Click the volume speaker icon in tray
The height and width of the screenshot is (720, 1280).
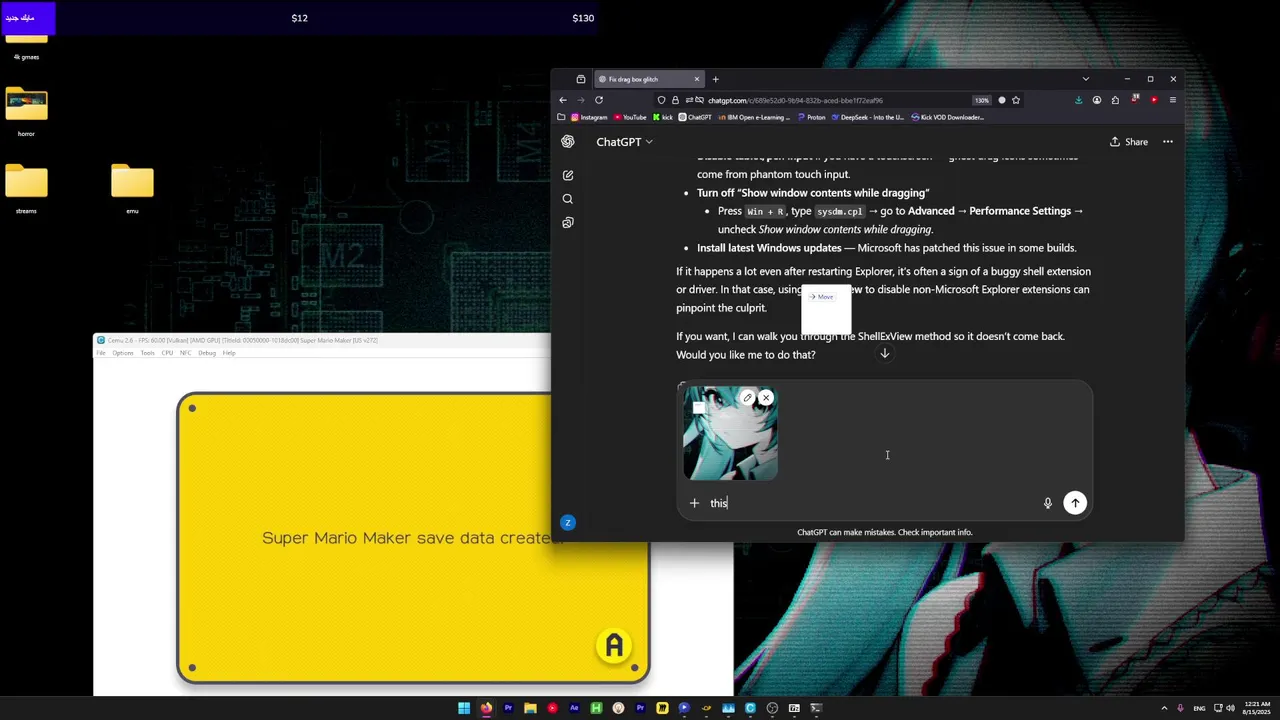tap(1229, 708)
